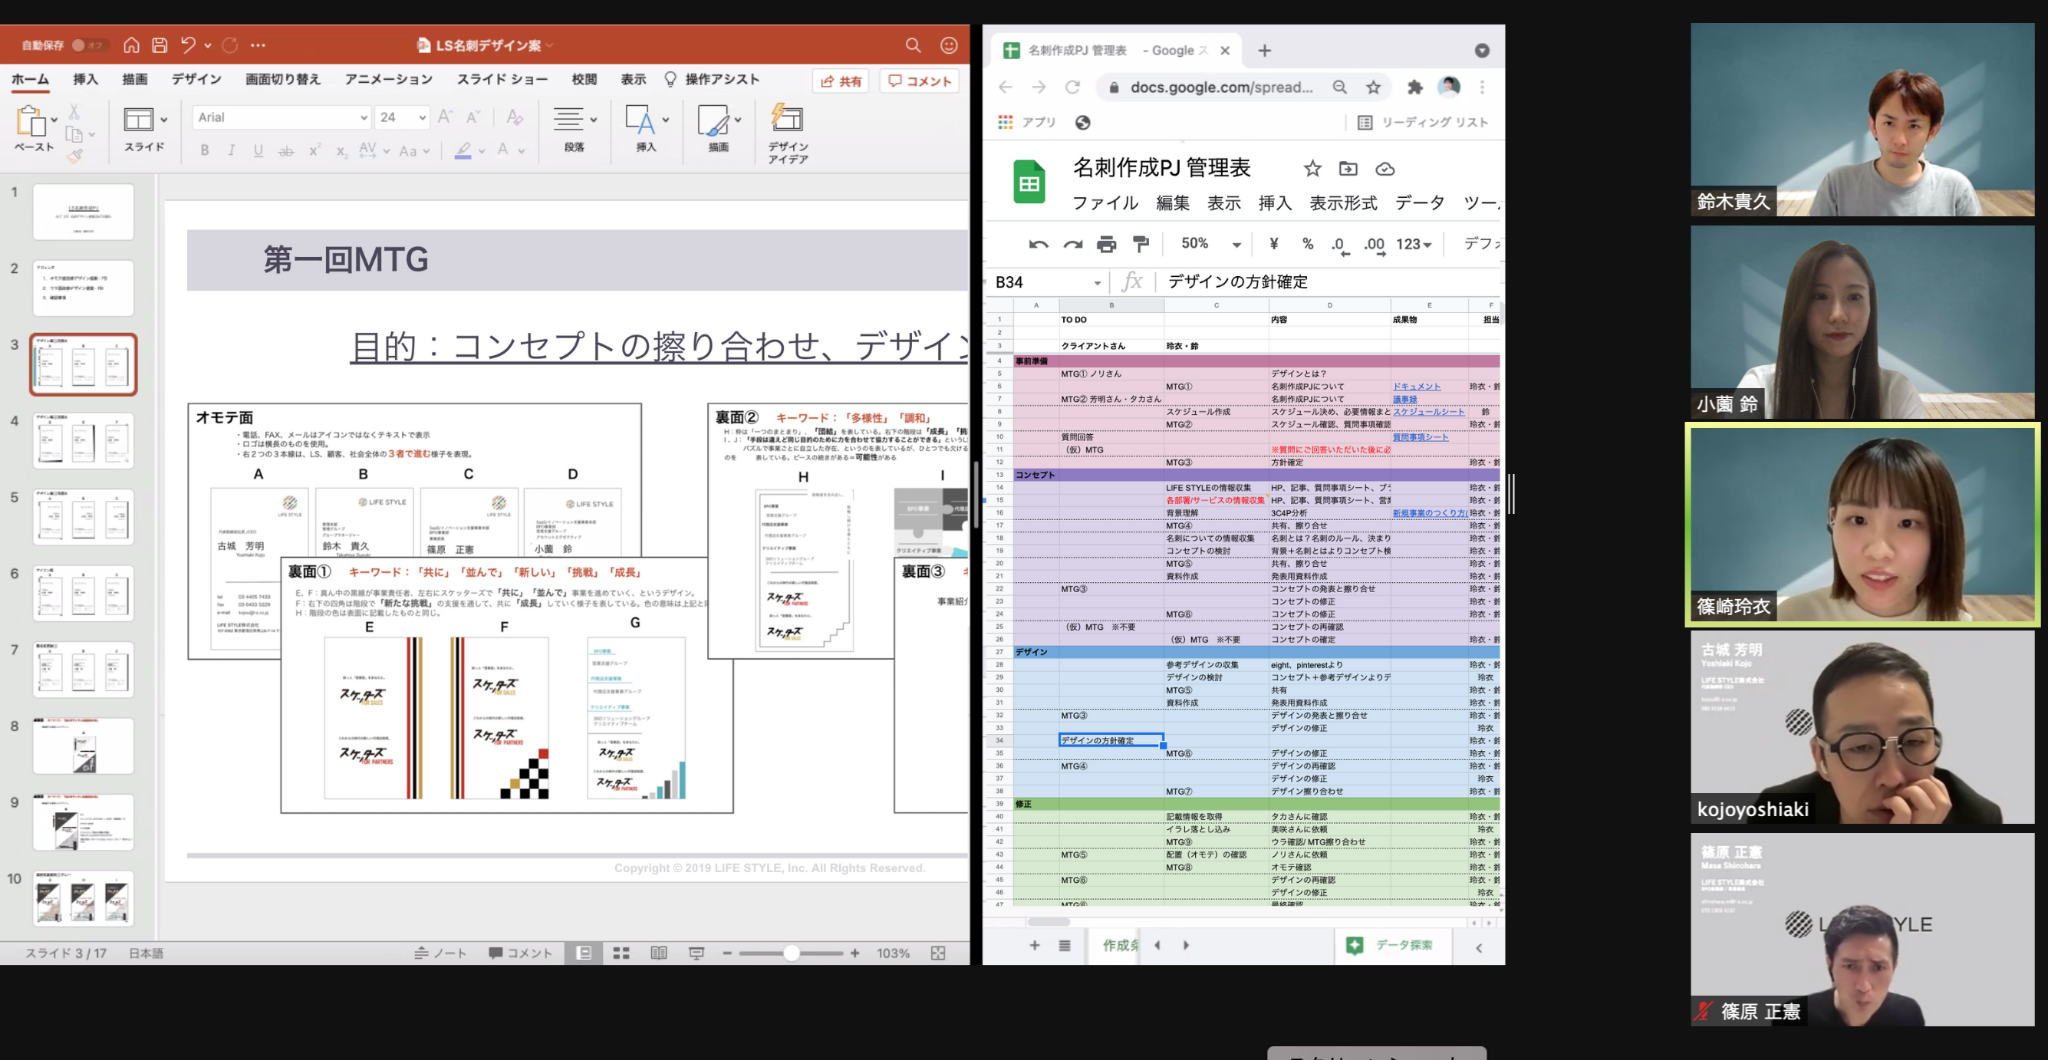The width and height of the screenshot is (2048, 1060).
Task: Toggle bold formatting in PowerPoint
Action: click(205, 150)
